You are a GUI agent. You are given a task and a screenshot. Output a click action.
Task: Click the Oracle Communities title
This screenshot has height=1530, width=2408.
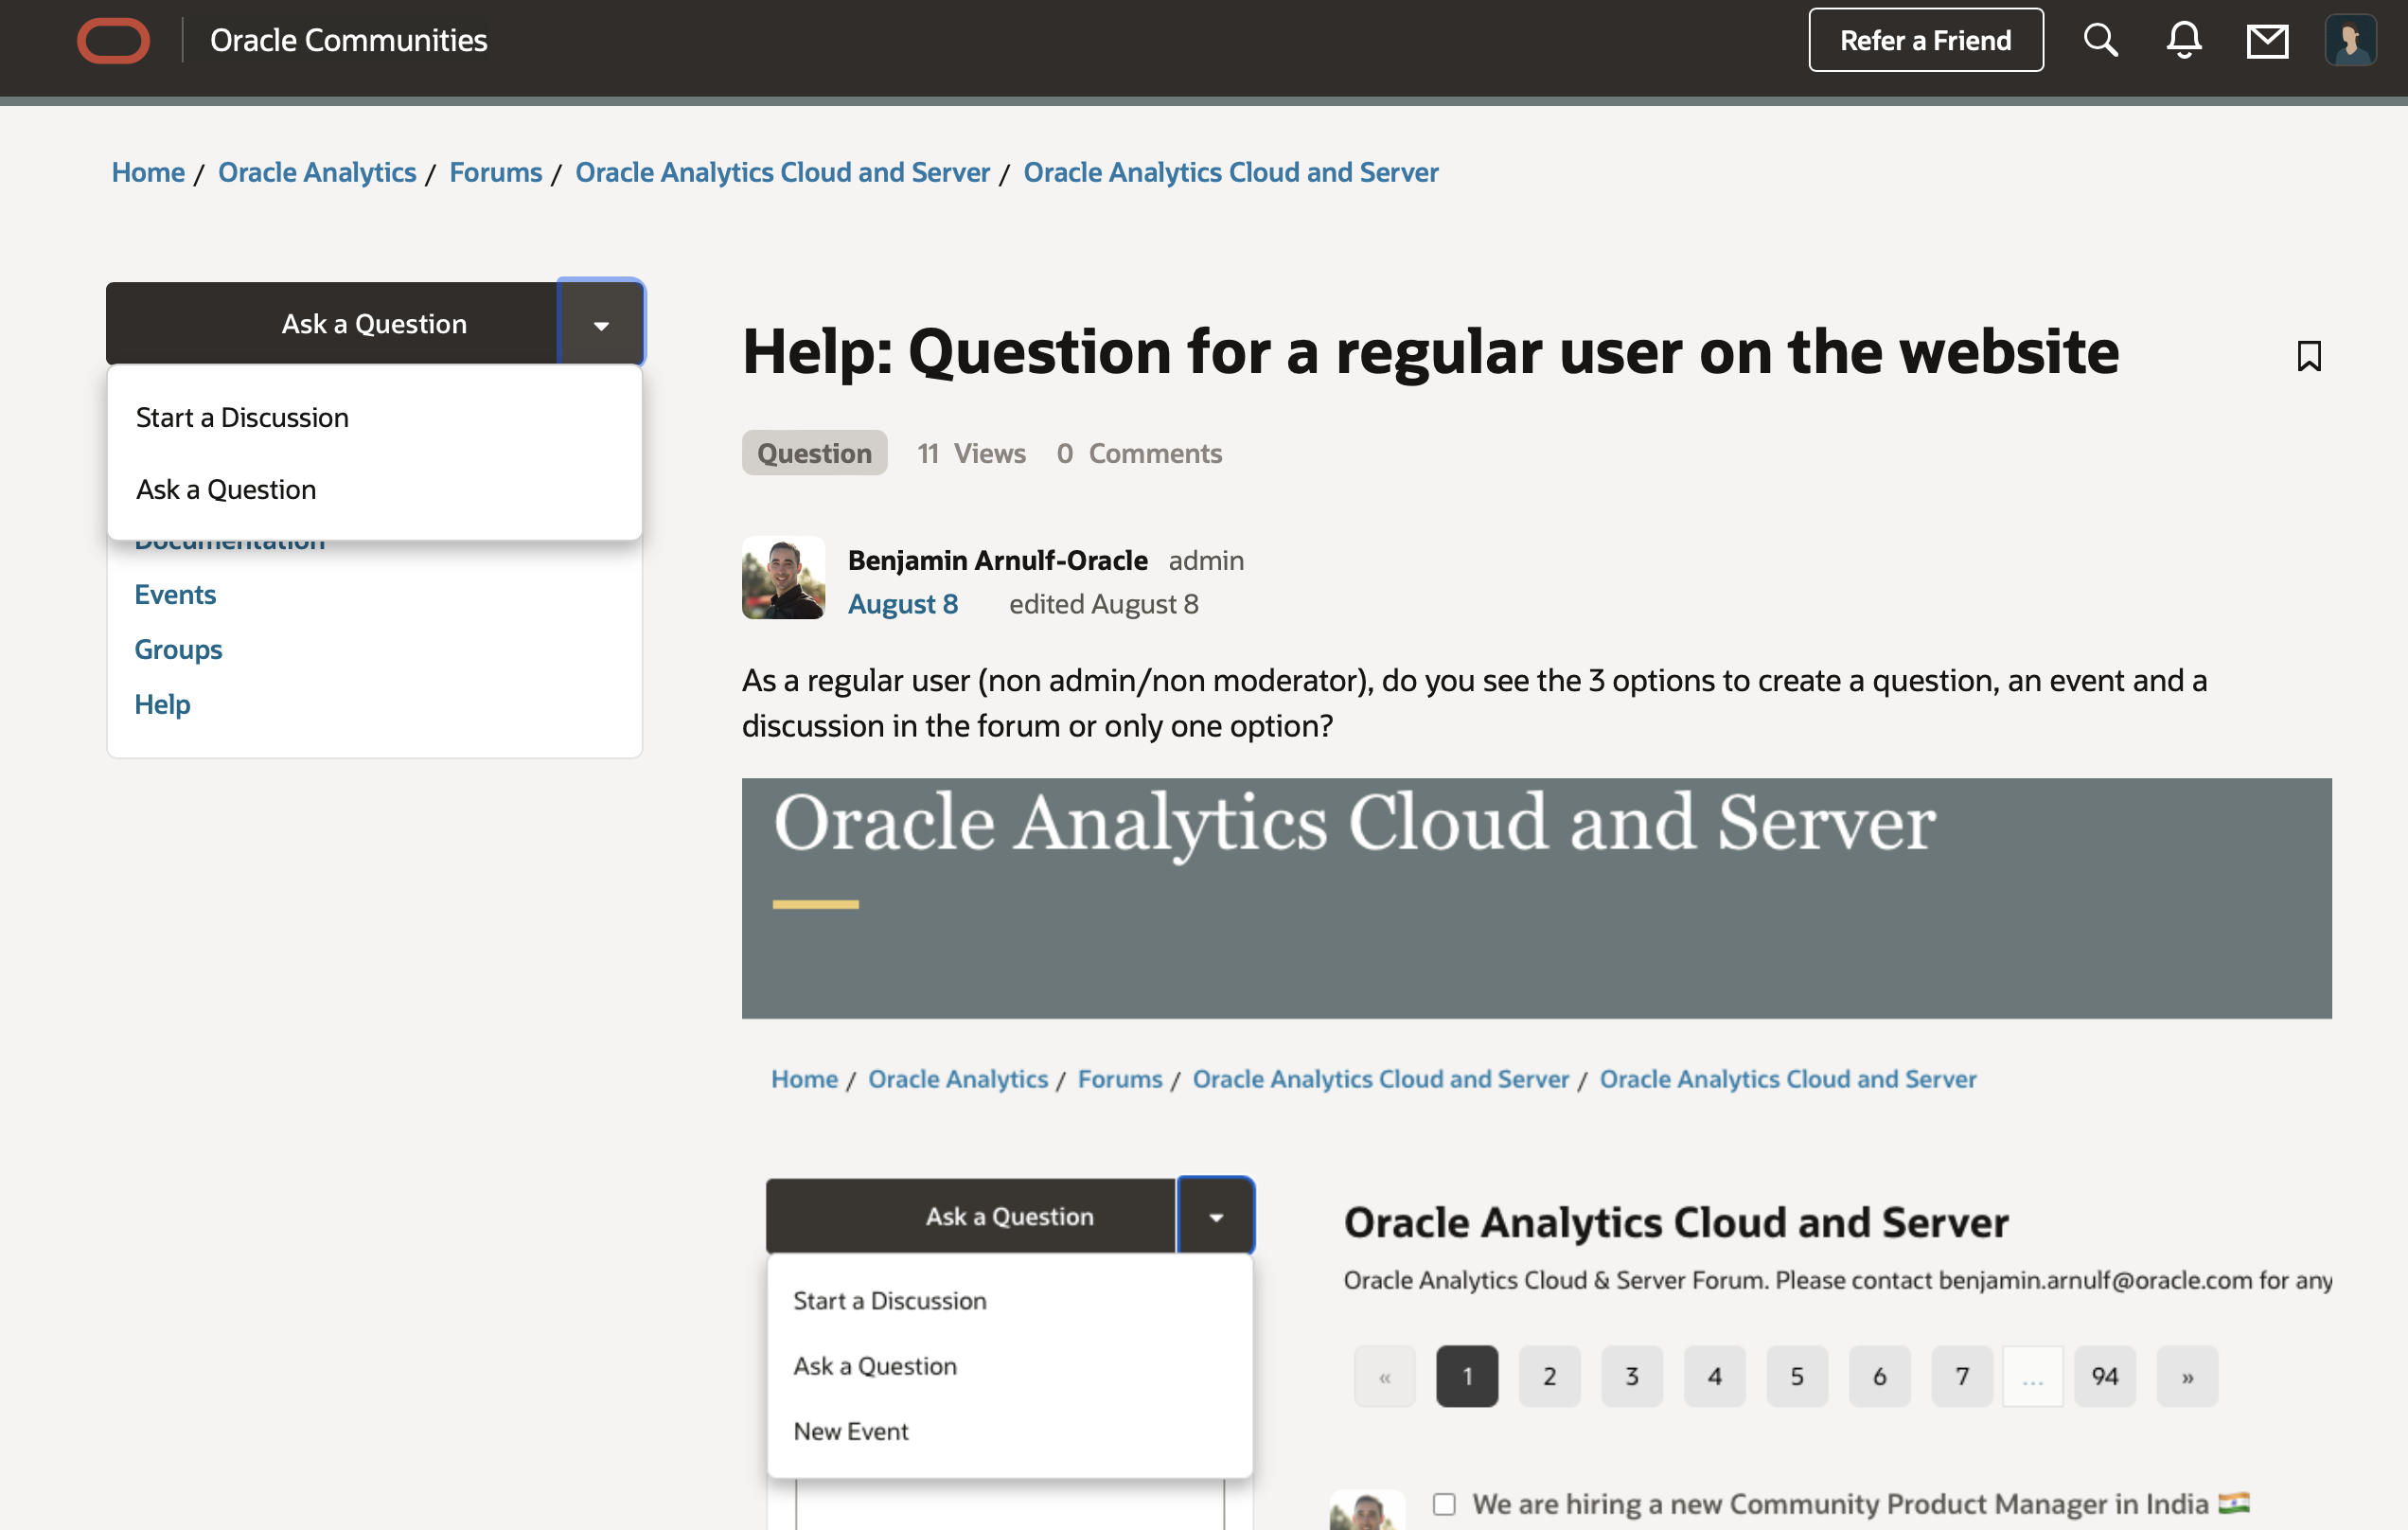[x=348, y=41]
